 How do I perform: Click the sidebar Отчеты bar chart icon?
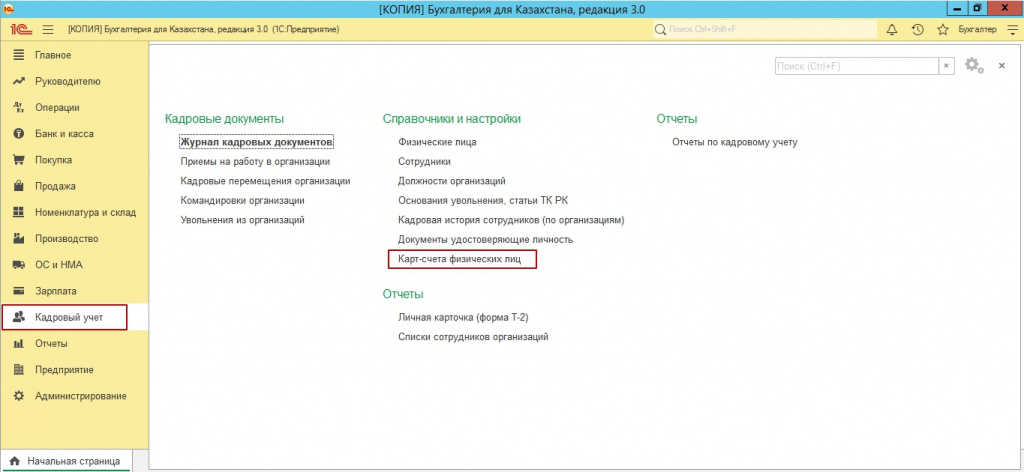tap(18, 343)
